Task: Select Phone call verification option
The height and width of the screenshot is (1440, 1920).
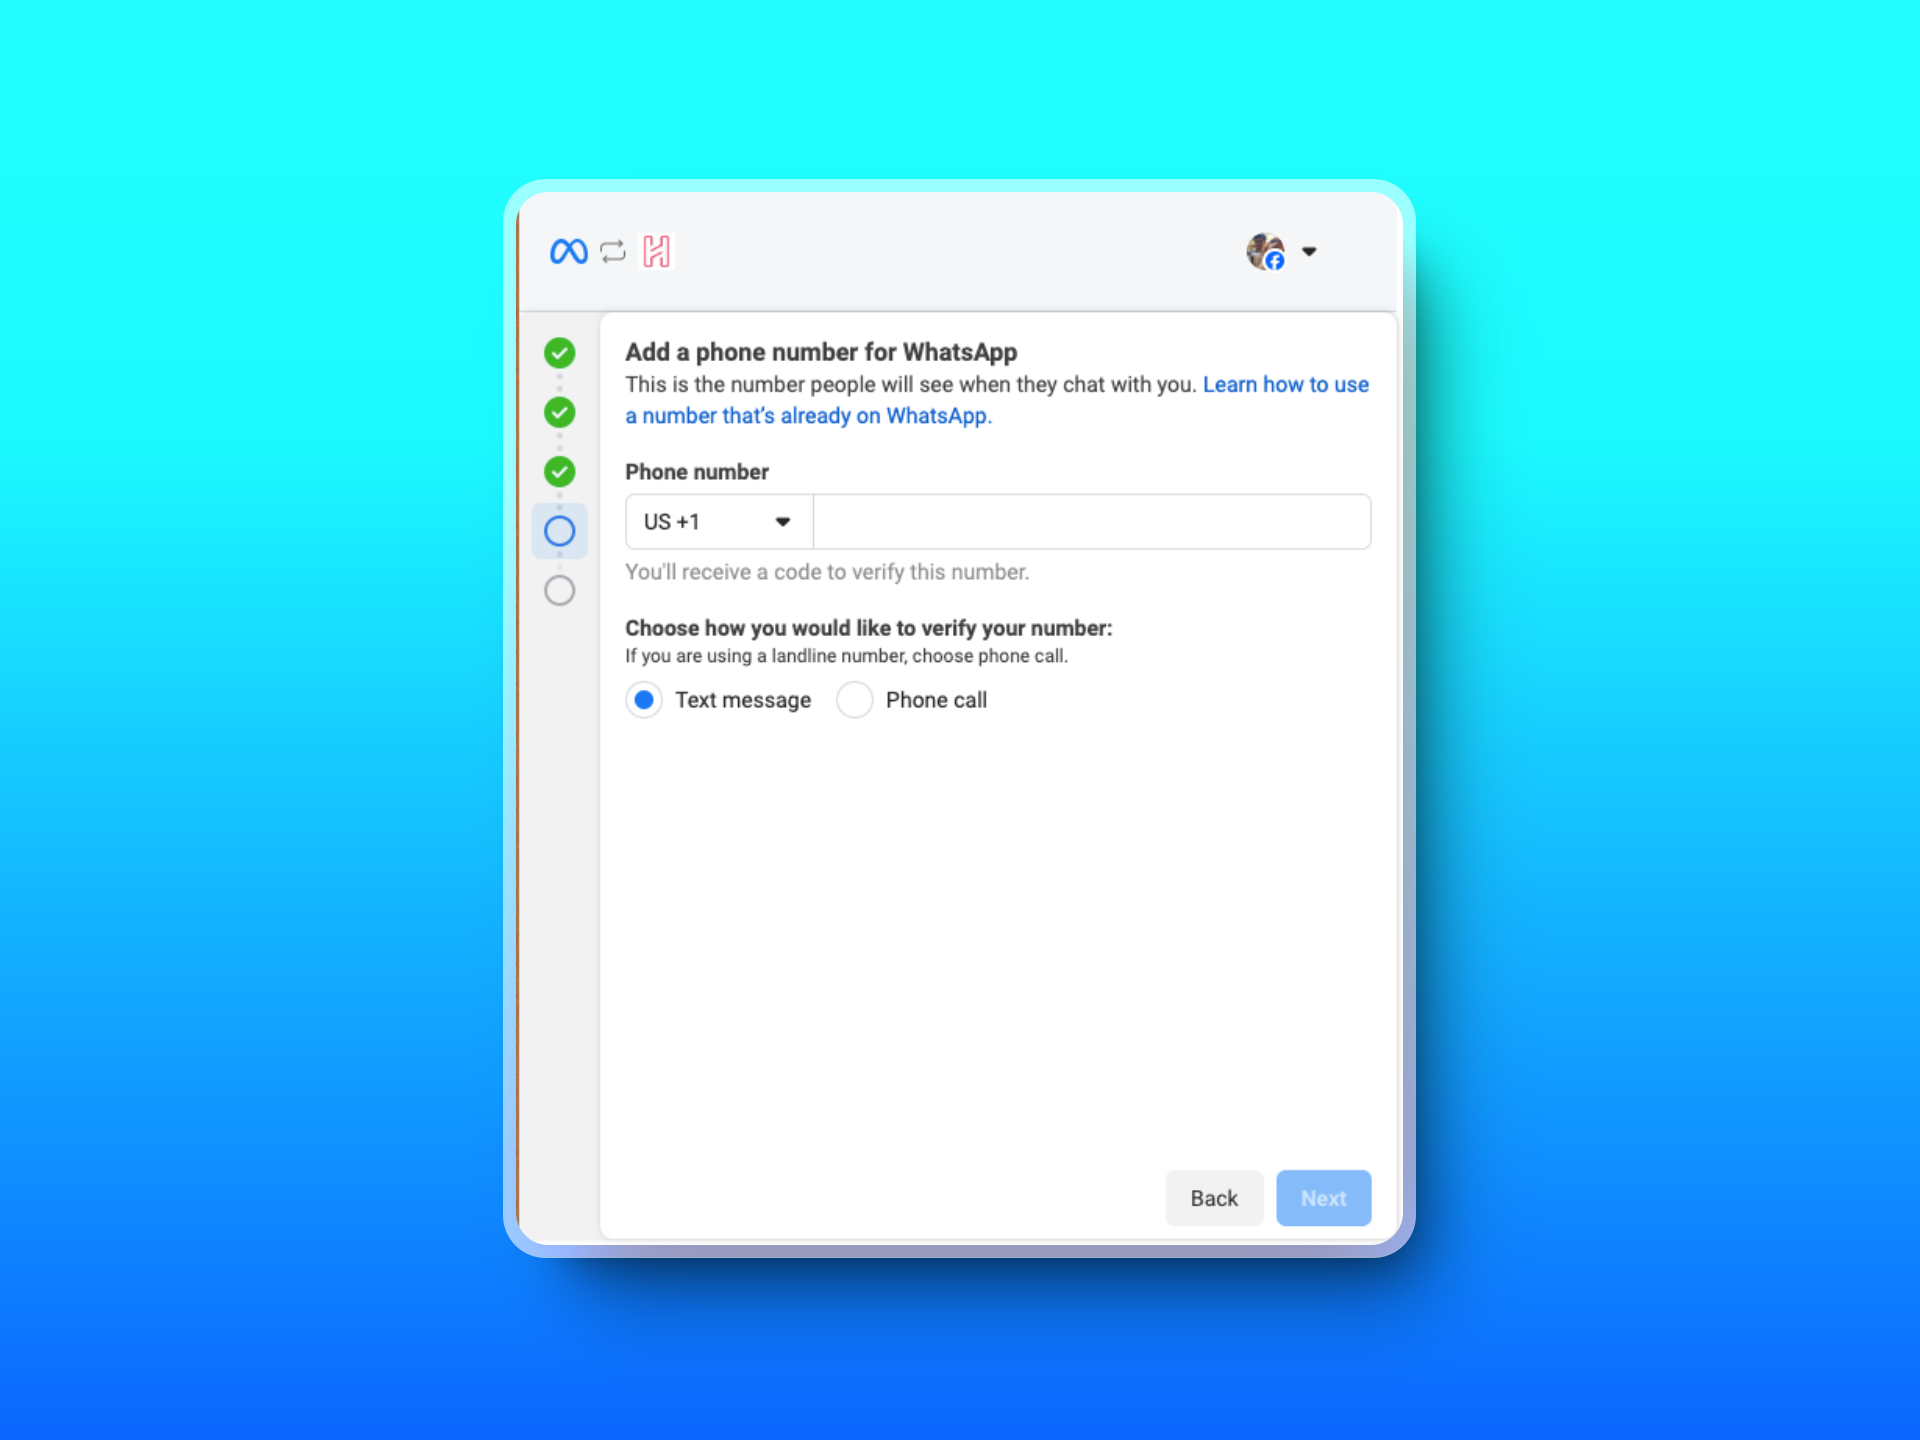Action: (x=855, y=700)
